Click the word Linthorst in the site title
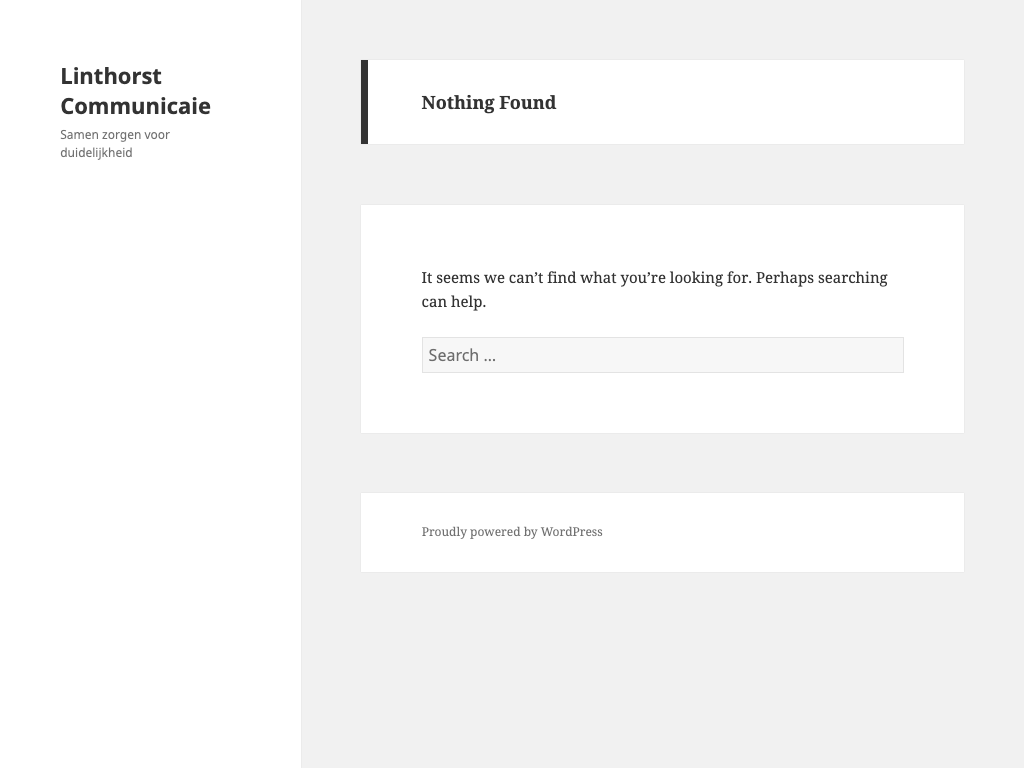This screenshot has width=1024, height=768. click(110, 76)
